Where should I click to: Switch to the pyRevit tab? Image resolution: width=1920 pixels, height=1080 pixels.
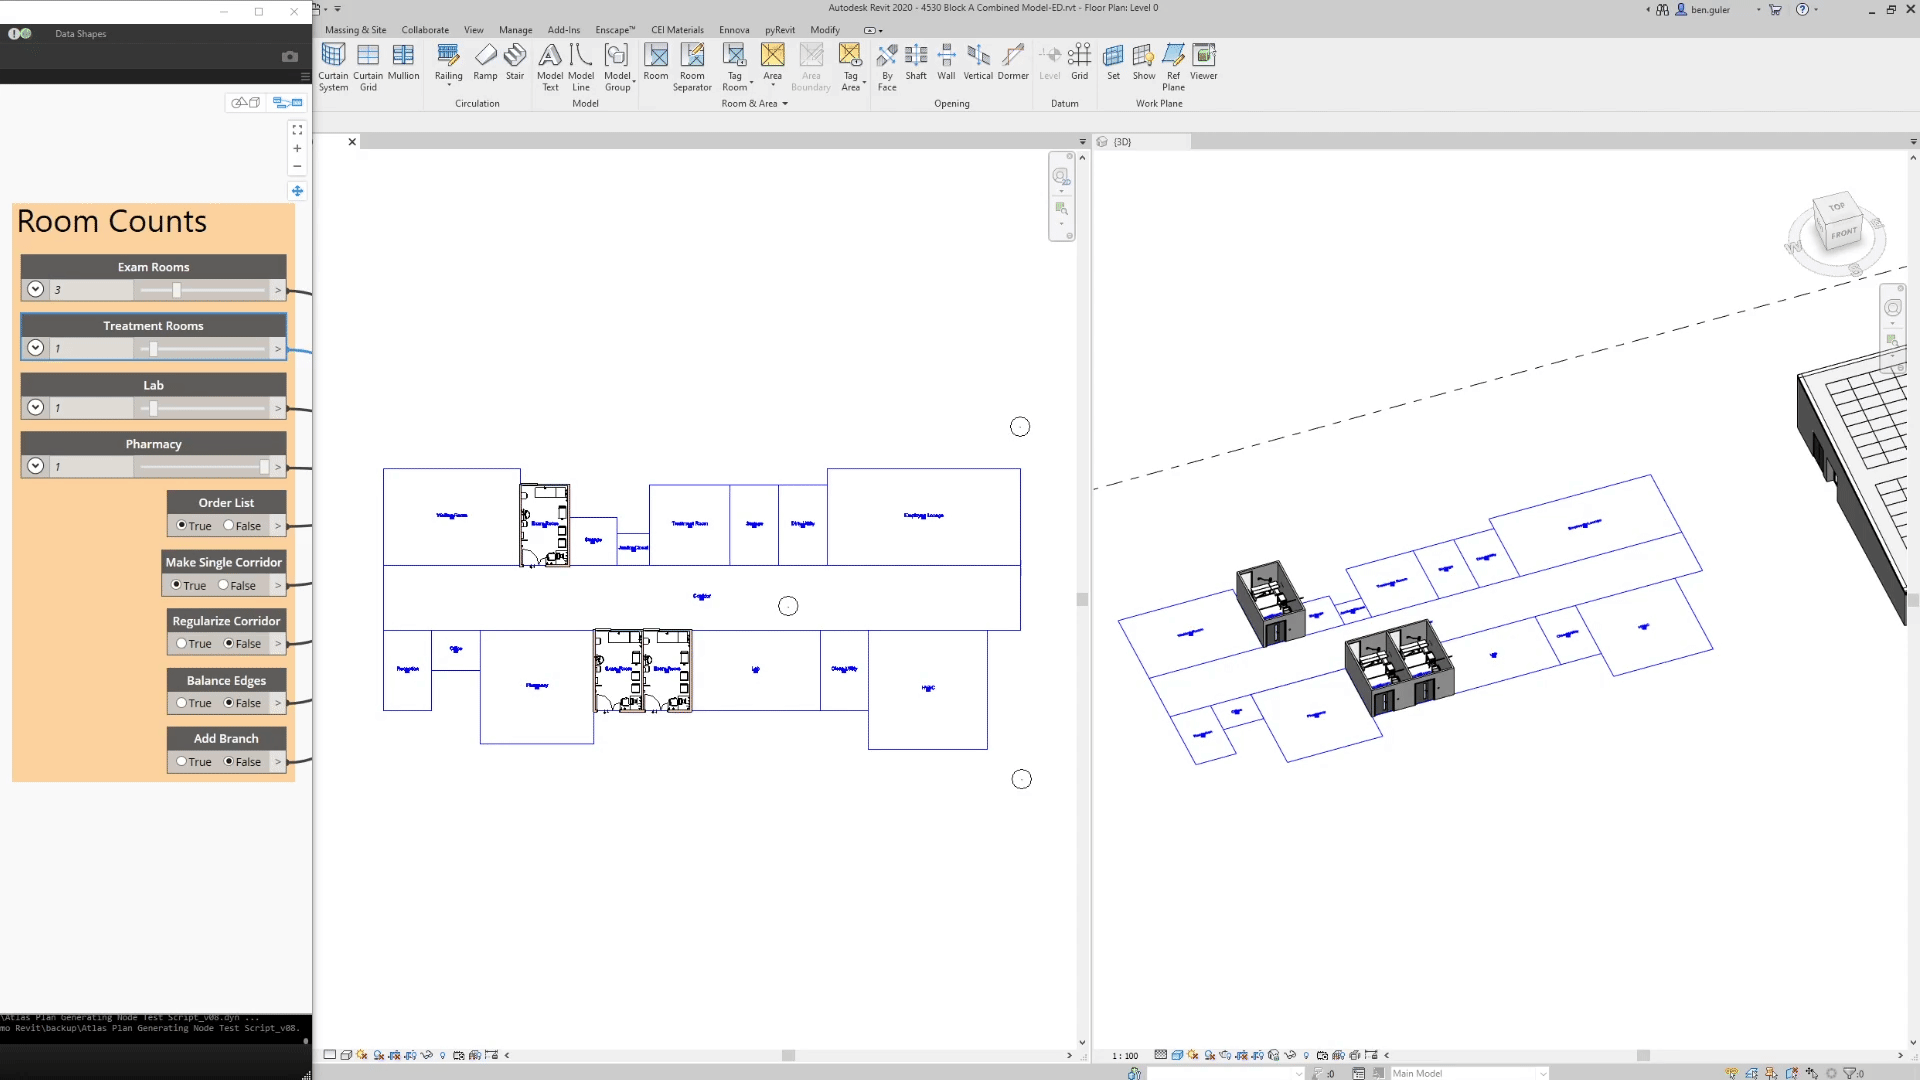click(779, 30)
